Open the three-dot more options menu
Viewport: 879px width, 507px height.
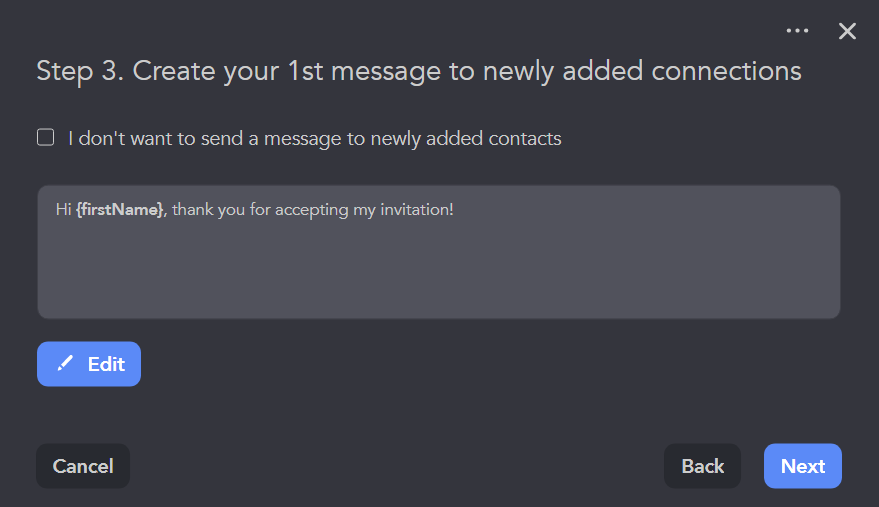coord(797,31)
